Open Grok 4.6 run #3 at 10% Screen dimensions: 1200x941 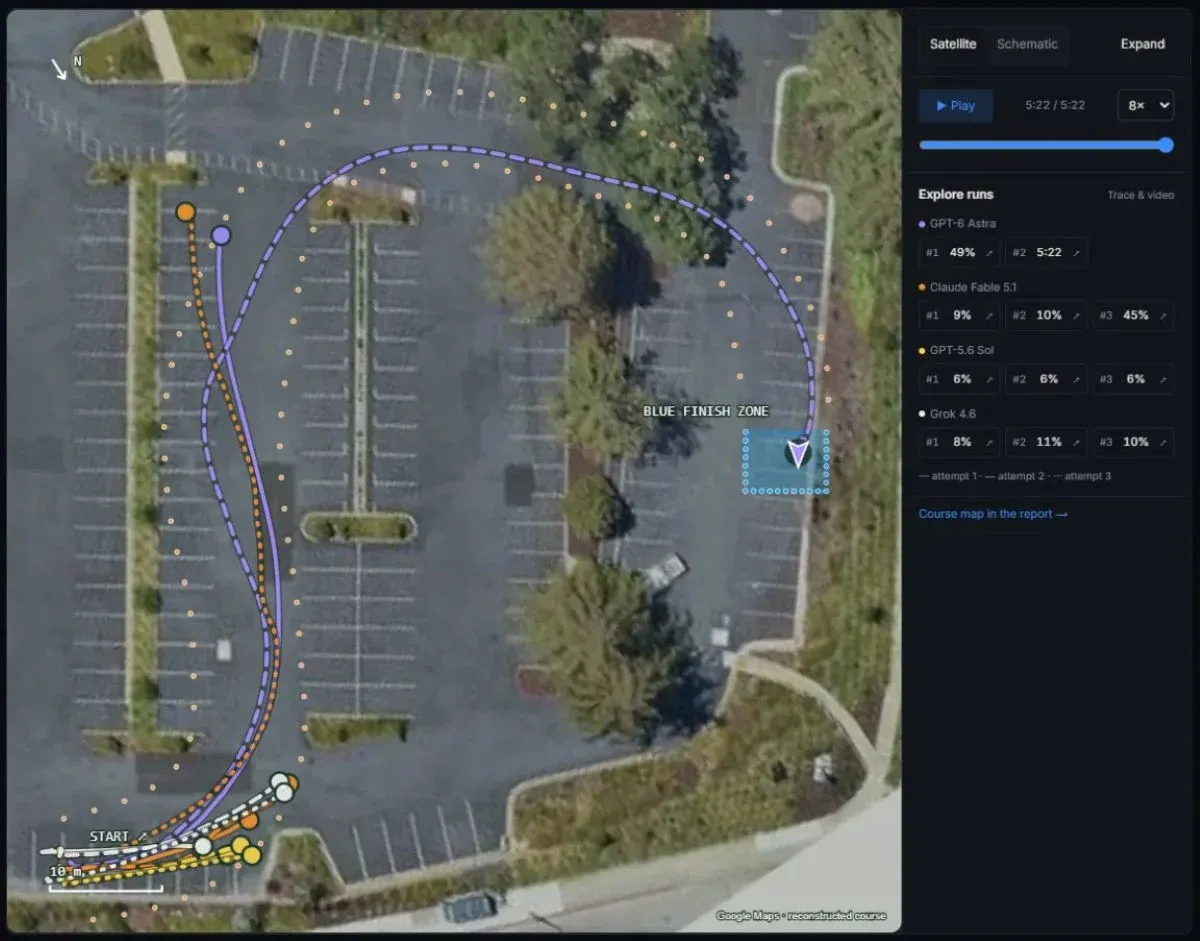click(x=1132, y=442)
